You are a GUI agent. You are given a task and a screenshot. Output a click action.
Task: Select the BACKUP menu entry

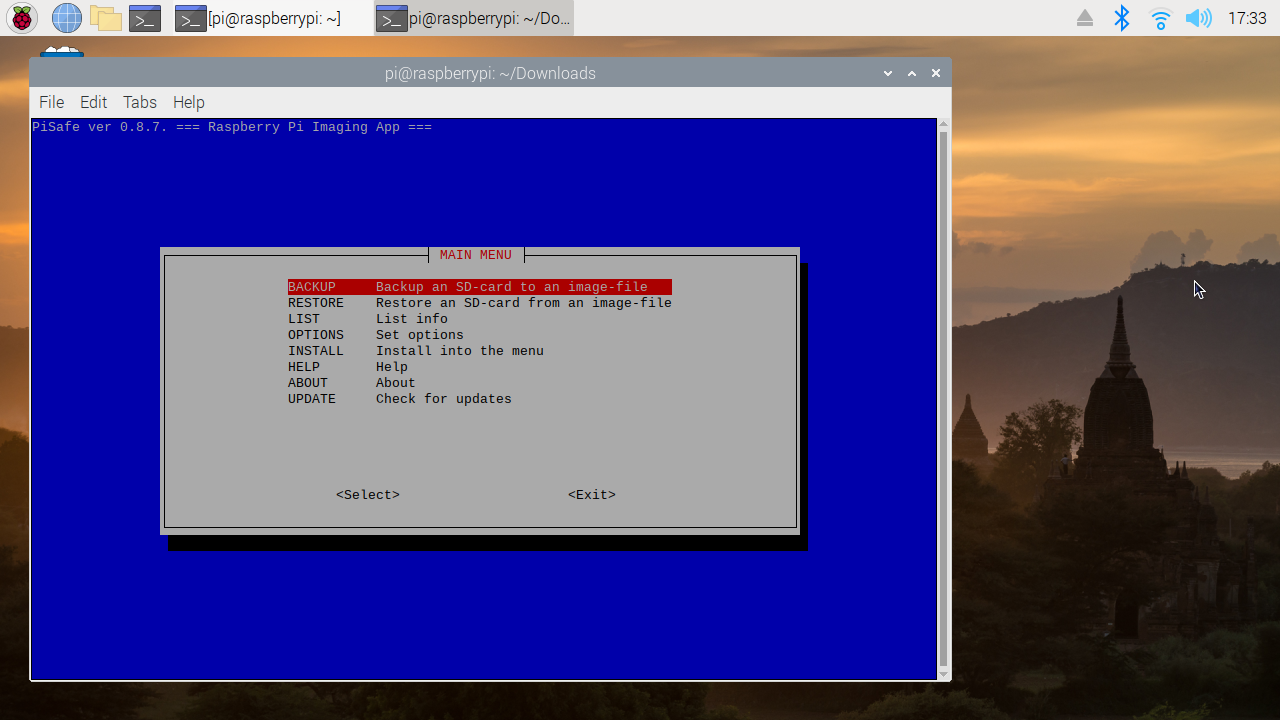pyautogui.click(x=479, y=287)
